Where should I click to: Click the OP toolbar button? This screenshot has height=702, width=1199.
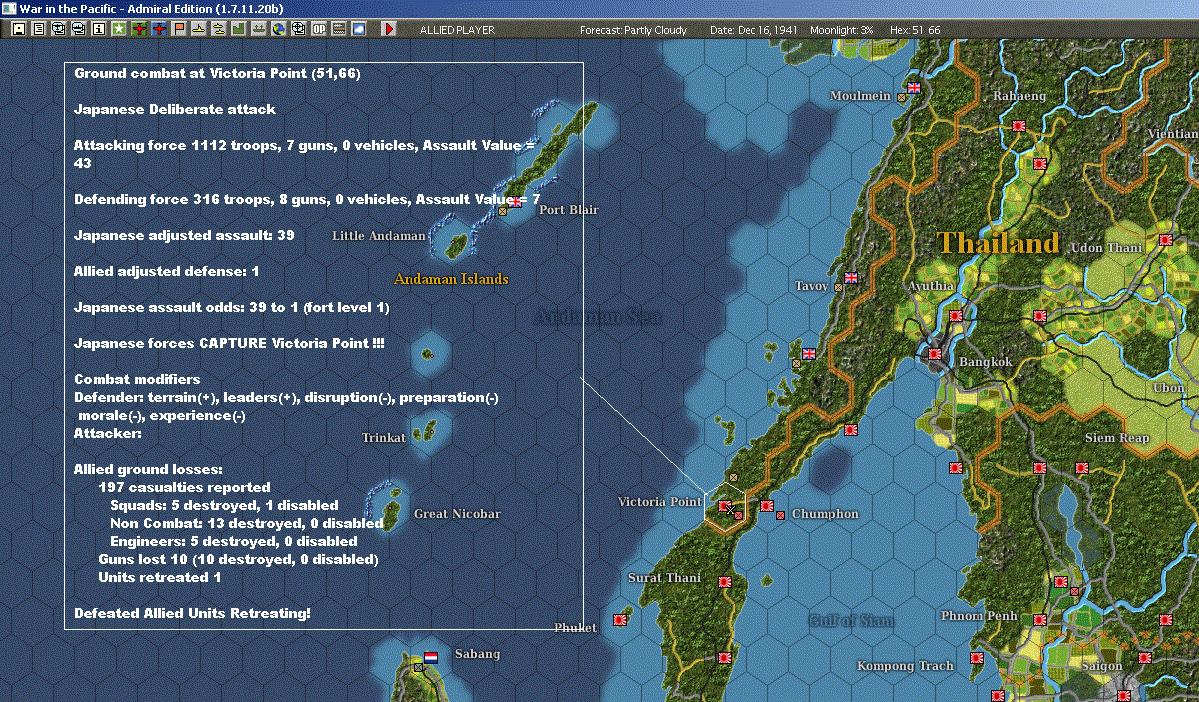pyautogui.click(x=318, y=29)
